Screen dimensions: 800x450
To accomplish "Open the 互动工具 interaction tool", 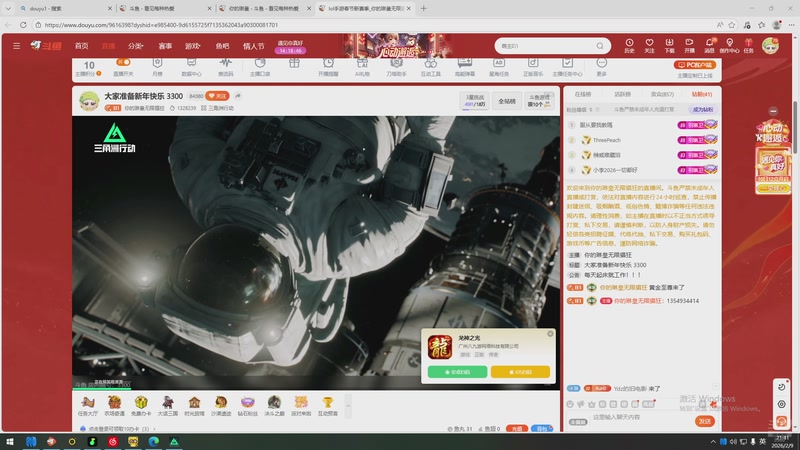I will [431, 67].
